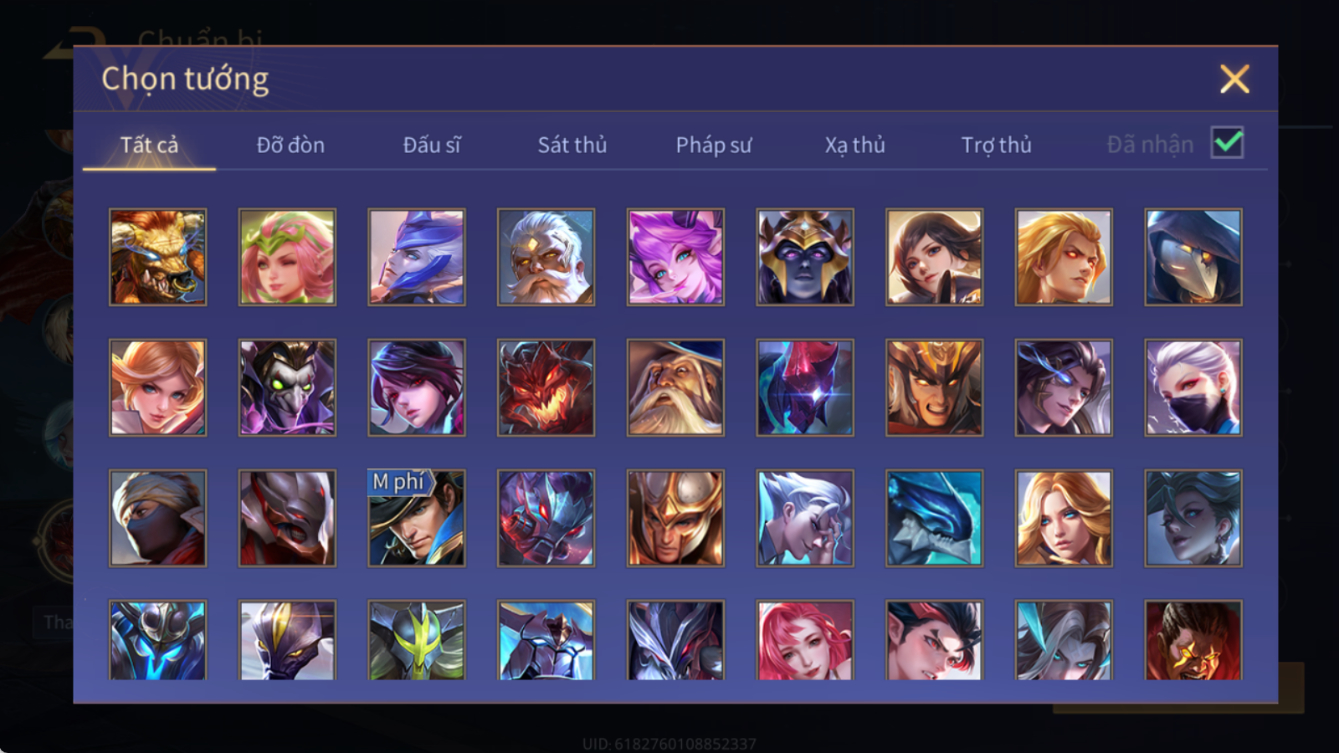This screenshot has height=753, width=1339.
Task: Select the hero tagged 'M phí'
Action: pyautogui.click(x=416, y=518)
